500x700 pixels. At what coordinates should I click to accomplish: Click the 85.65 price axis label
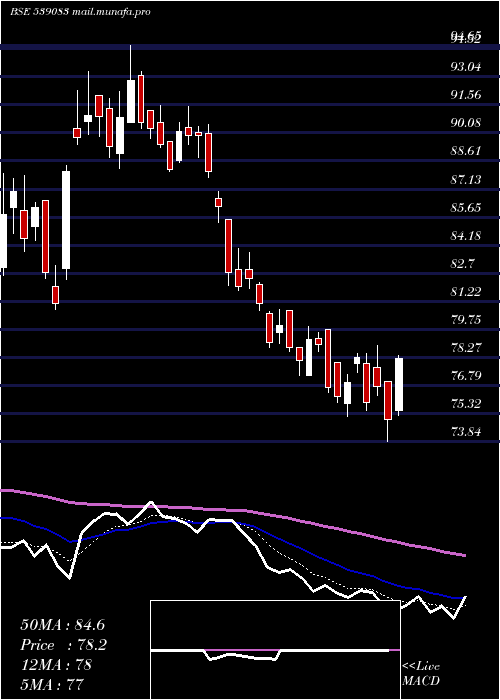[466, 208]
